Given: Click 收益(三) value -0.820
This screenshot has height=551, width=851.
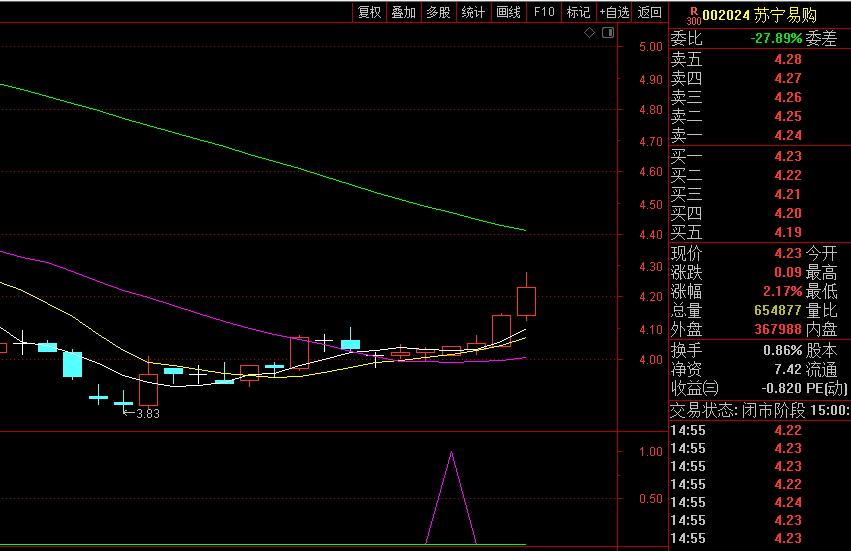Looking at the screenshot, I should [x=782, y=388].
